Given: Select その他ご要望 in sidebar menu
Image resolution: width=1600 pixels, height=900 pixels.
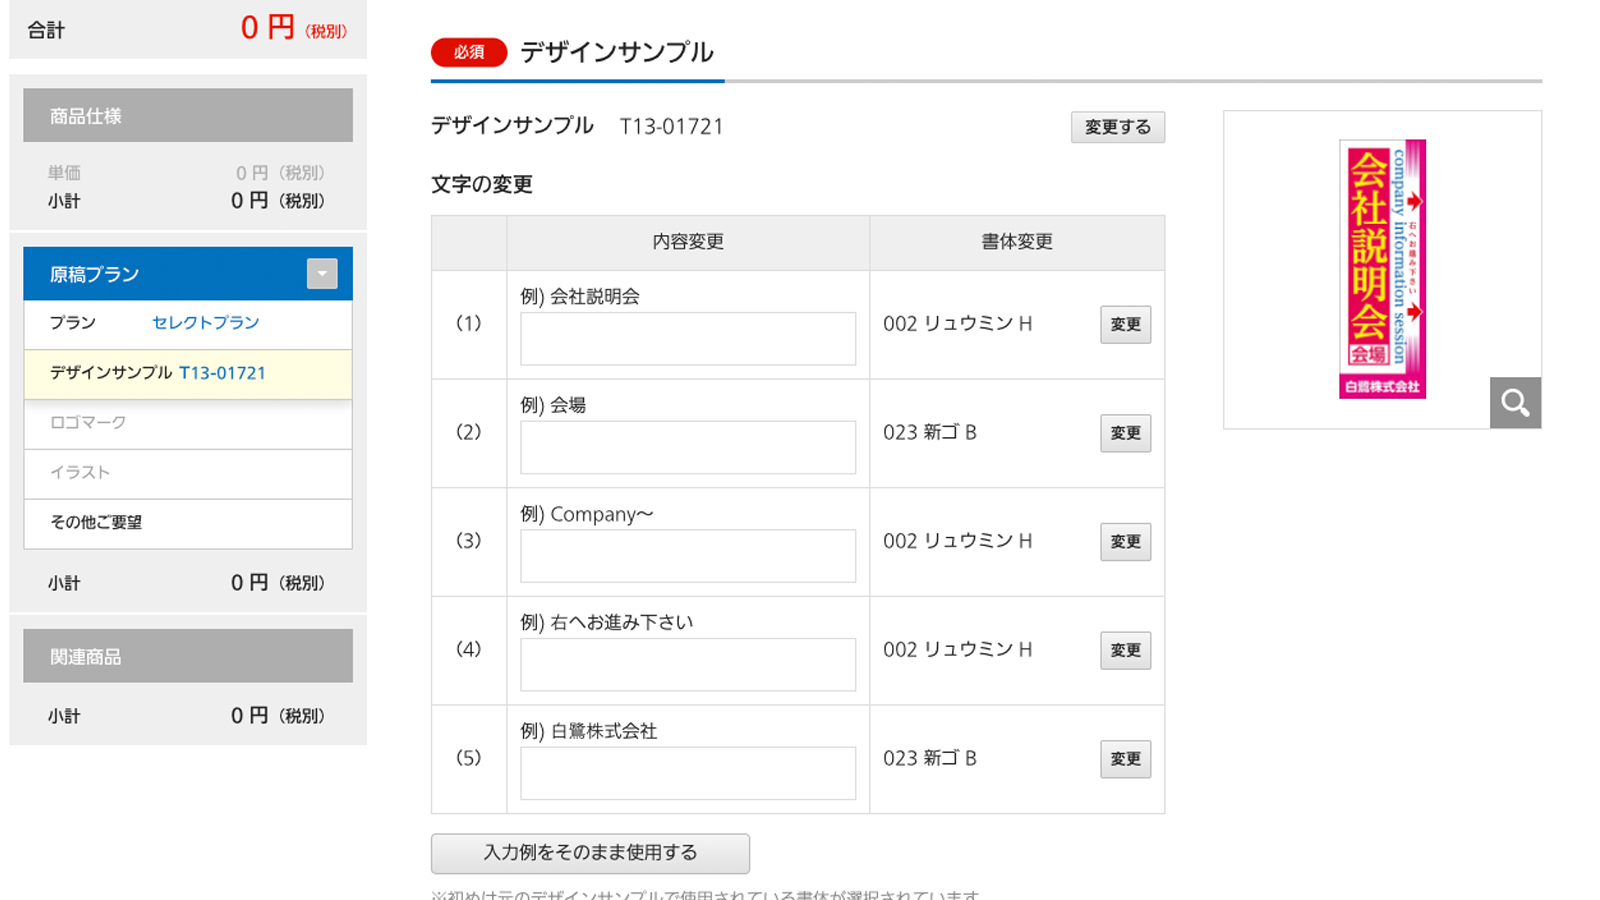Looking at the screenshot, I should pos(188,523).
